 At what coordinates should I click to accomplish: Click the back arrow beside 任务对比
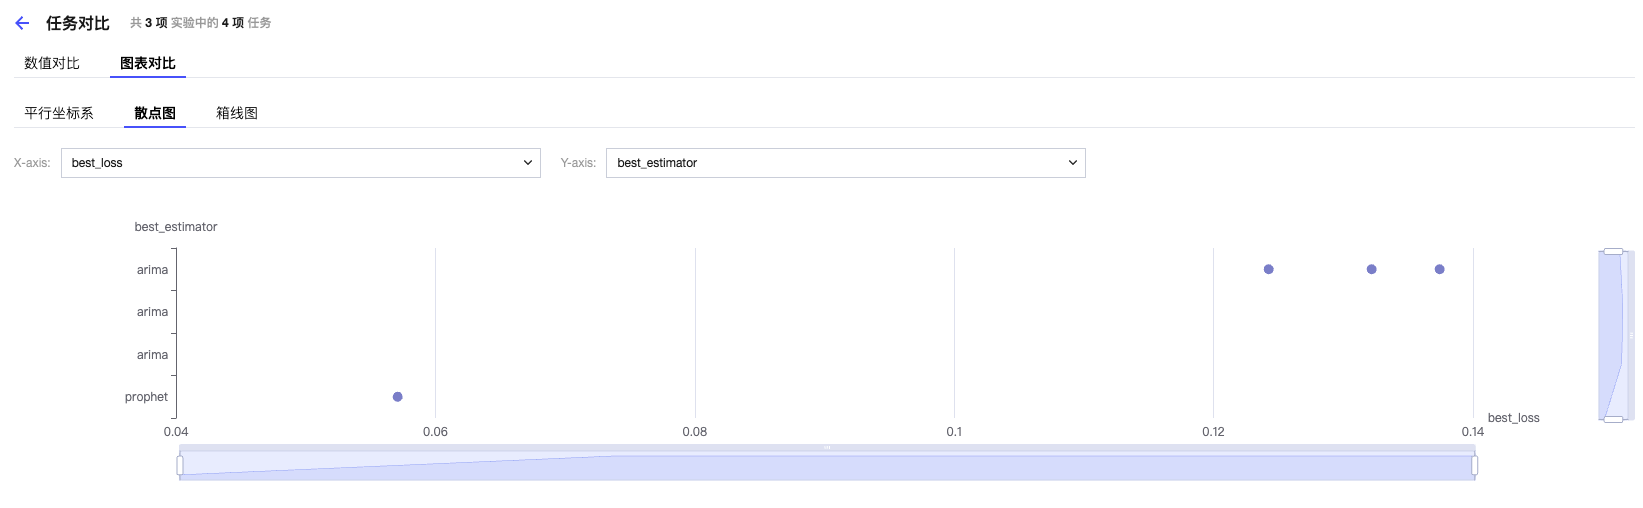tap(22, 23)
